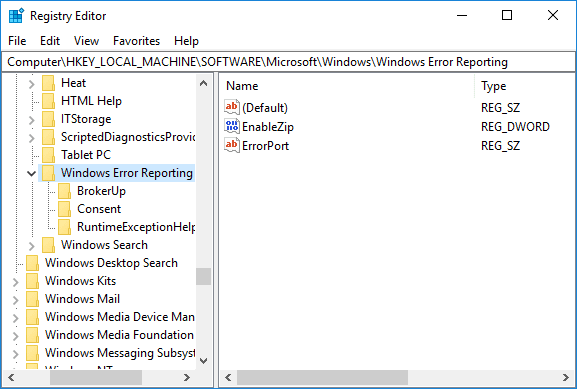Expand the Windows Mail key
Image resolution: width=577 pixels, height=389 pixels.
point(15,300)
